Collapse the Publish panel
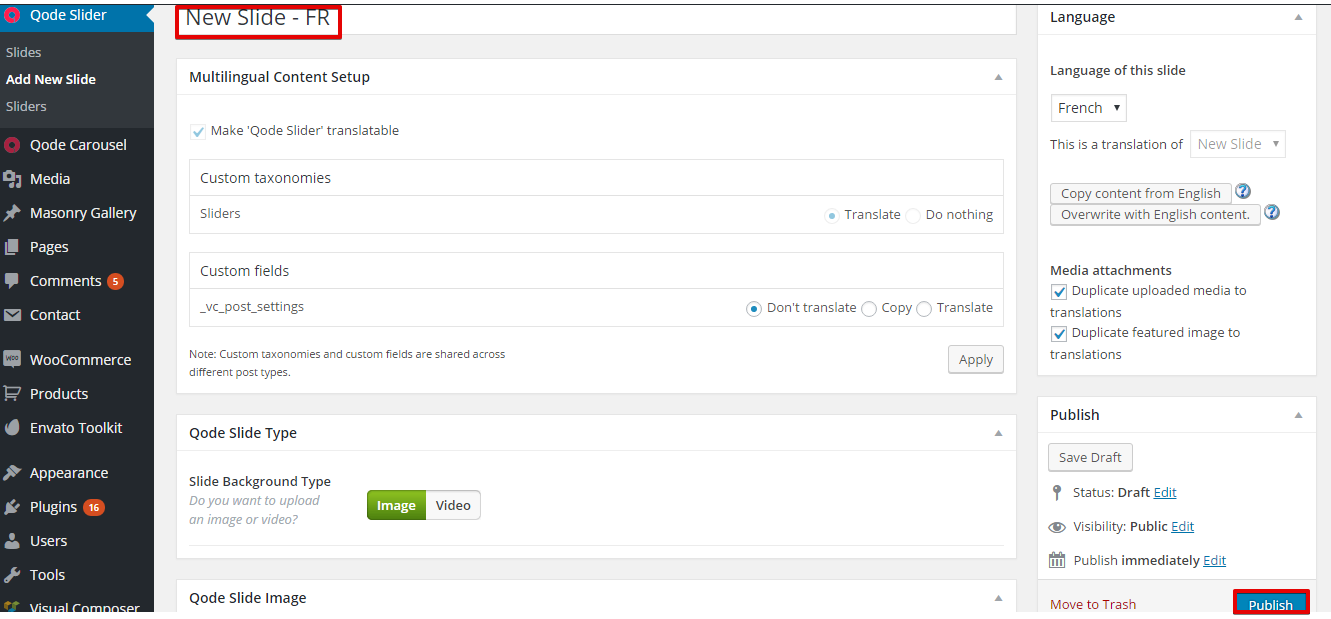Viewport: 1331px width, 619px height. 1298,415
